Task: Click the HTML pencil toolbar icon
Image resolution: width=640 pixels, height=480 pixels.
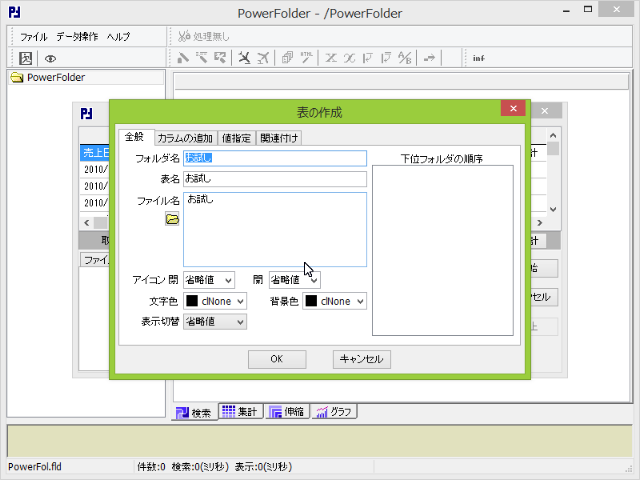Action: click(x=307, y=58)
